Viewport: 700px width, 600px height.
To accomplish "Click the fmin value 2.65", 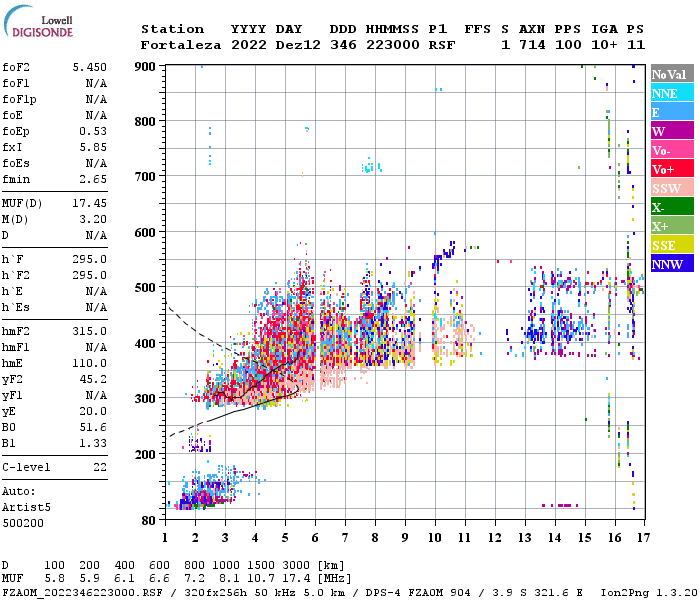I will tap(93, 179).
